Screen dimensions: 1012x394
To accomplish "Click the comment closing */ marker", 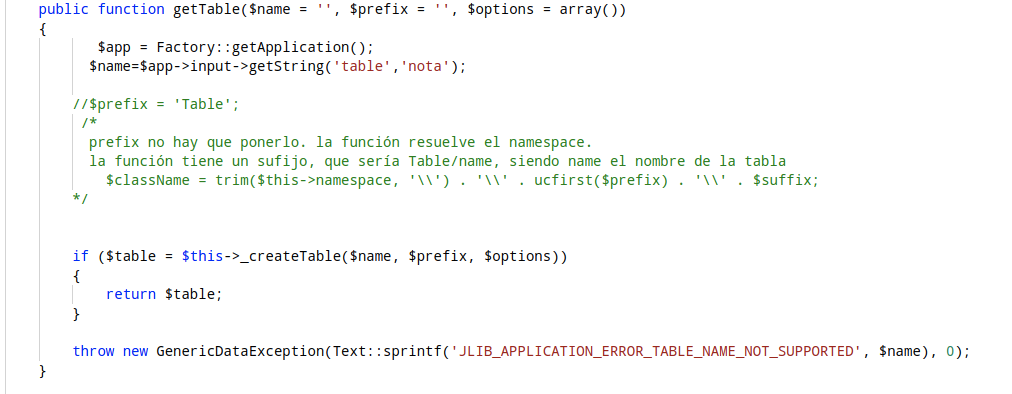I will 81,199.
